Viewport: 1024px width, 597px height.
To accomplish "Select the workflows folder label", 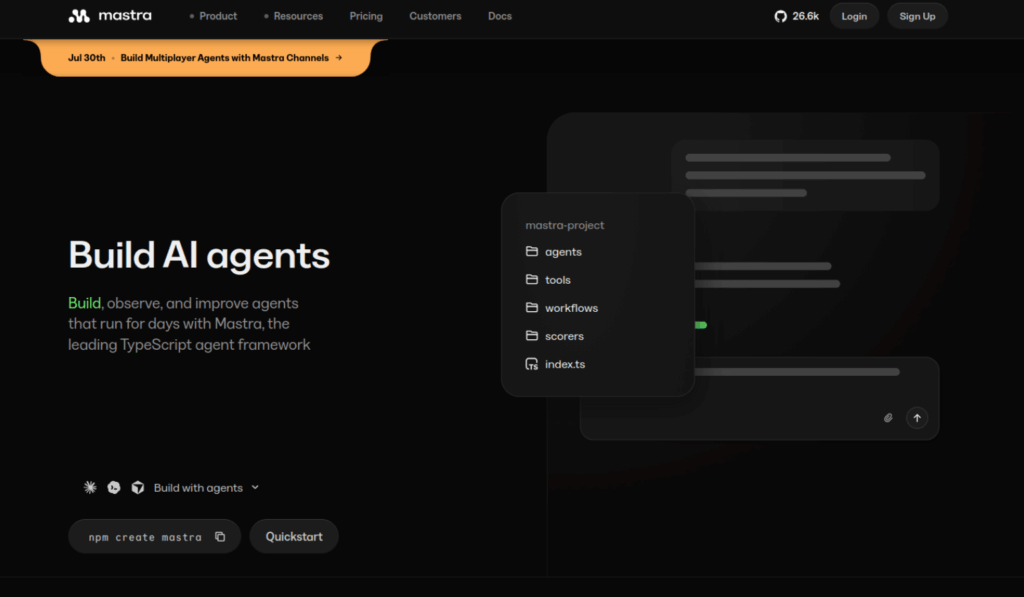I will 571,308.
